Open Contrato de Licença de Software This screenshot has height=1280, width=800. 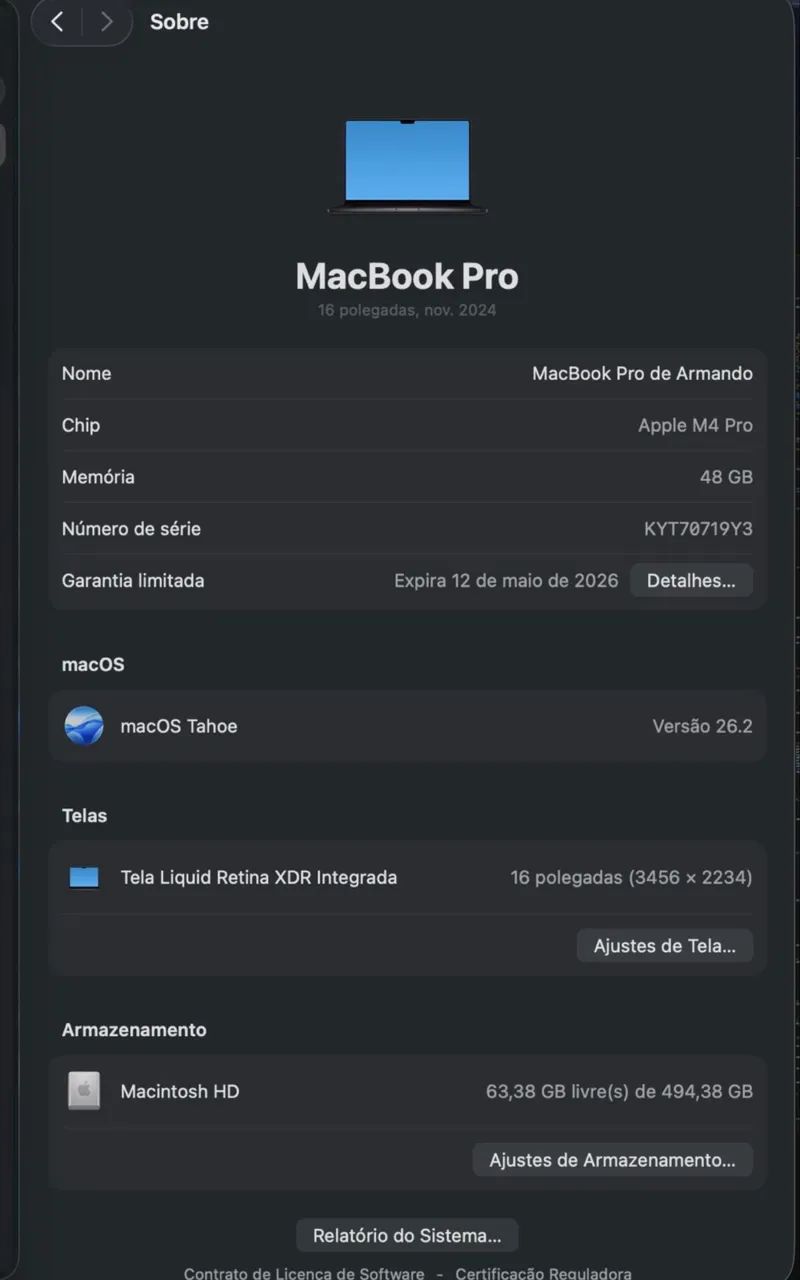[x=303, y=1273]
